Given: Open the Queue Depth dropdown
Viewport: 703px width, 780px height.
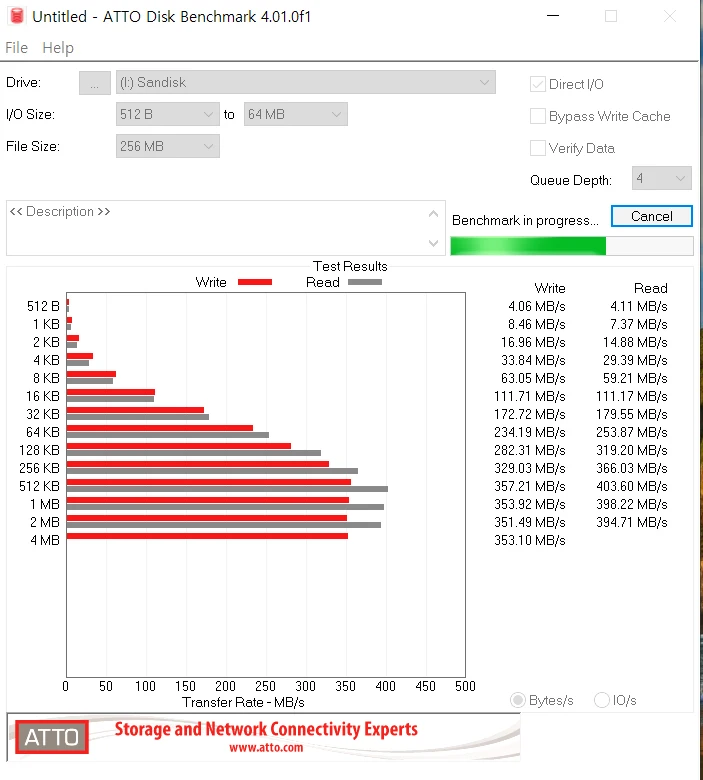Looking at the screenshot, I should pos(662,178).
